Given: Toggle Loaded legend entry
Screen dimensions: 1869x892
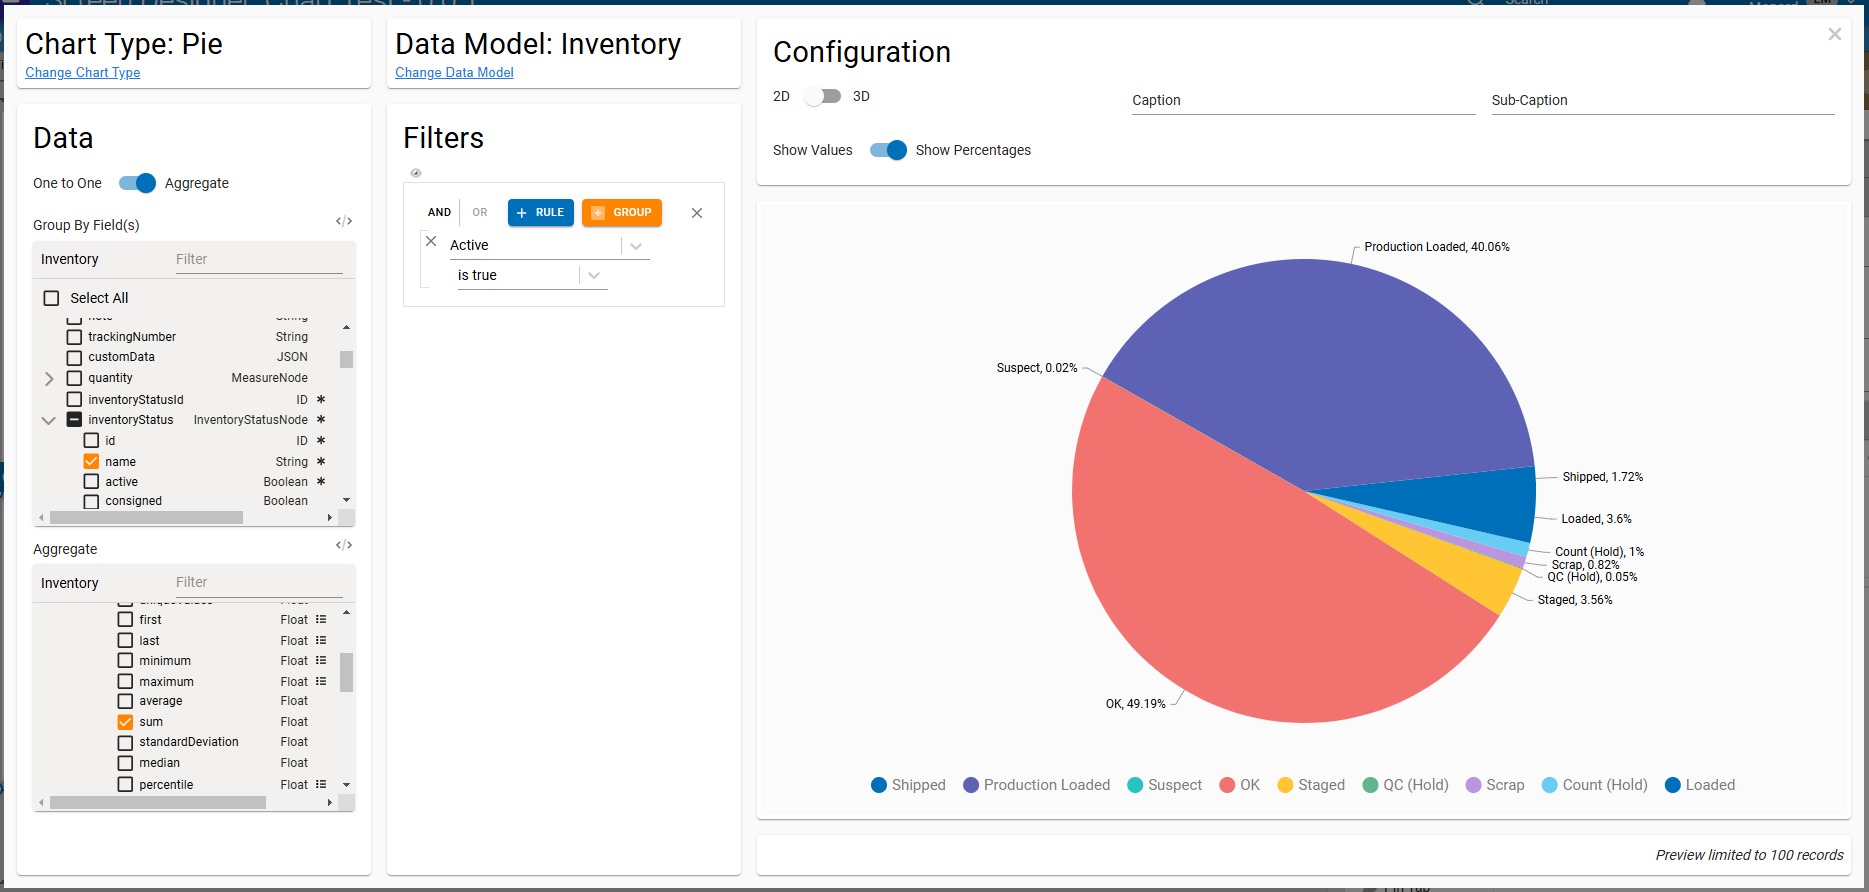Looking at the screenshot, I should tap(1700, 785).
